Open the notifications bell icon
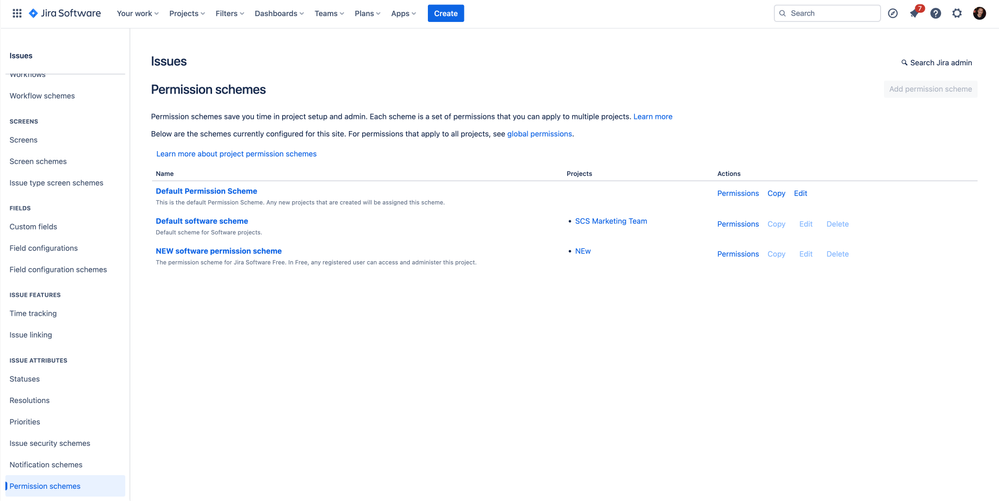This screenshot has height=501, width=999. pos(914,13)
